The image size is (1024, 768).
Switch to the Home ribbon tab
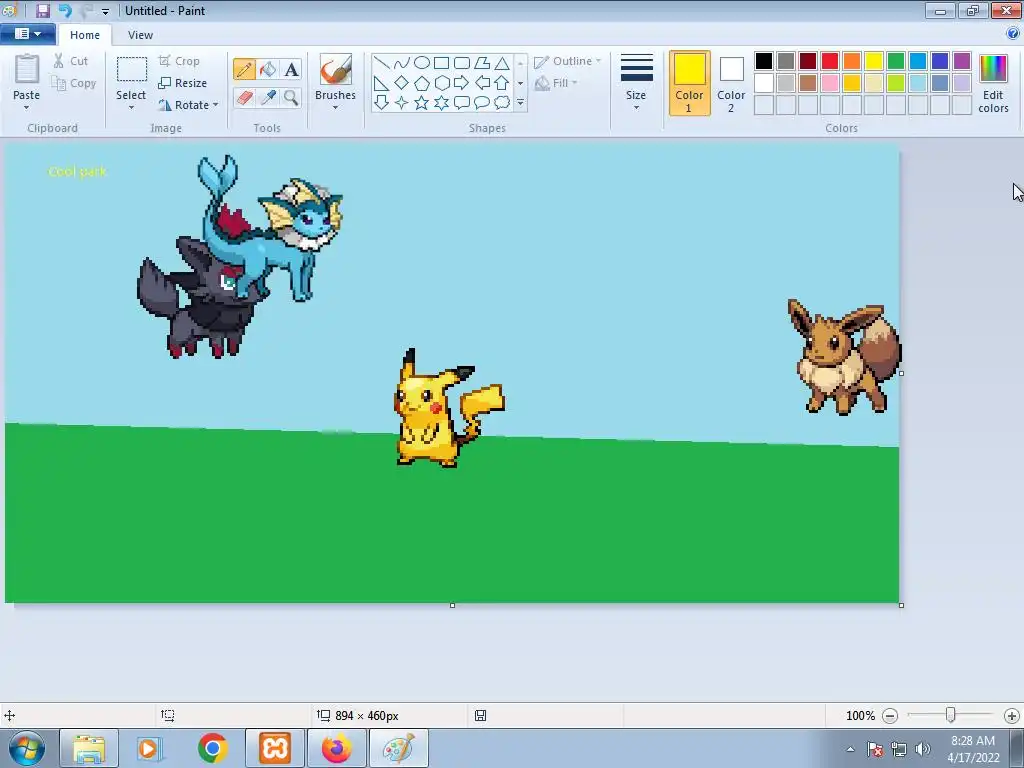pos(85,35)
